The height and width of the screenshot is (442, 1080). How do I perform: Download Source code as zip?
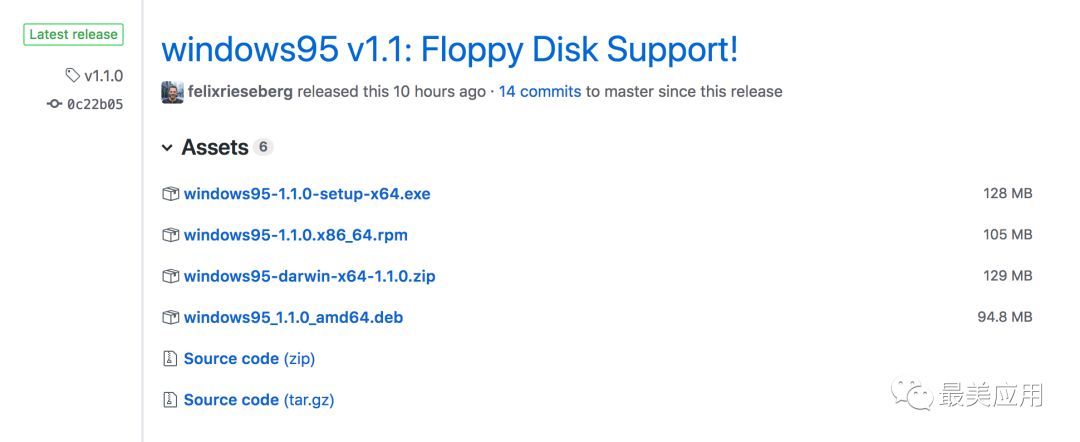point(249,359)
